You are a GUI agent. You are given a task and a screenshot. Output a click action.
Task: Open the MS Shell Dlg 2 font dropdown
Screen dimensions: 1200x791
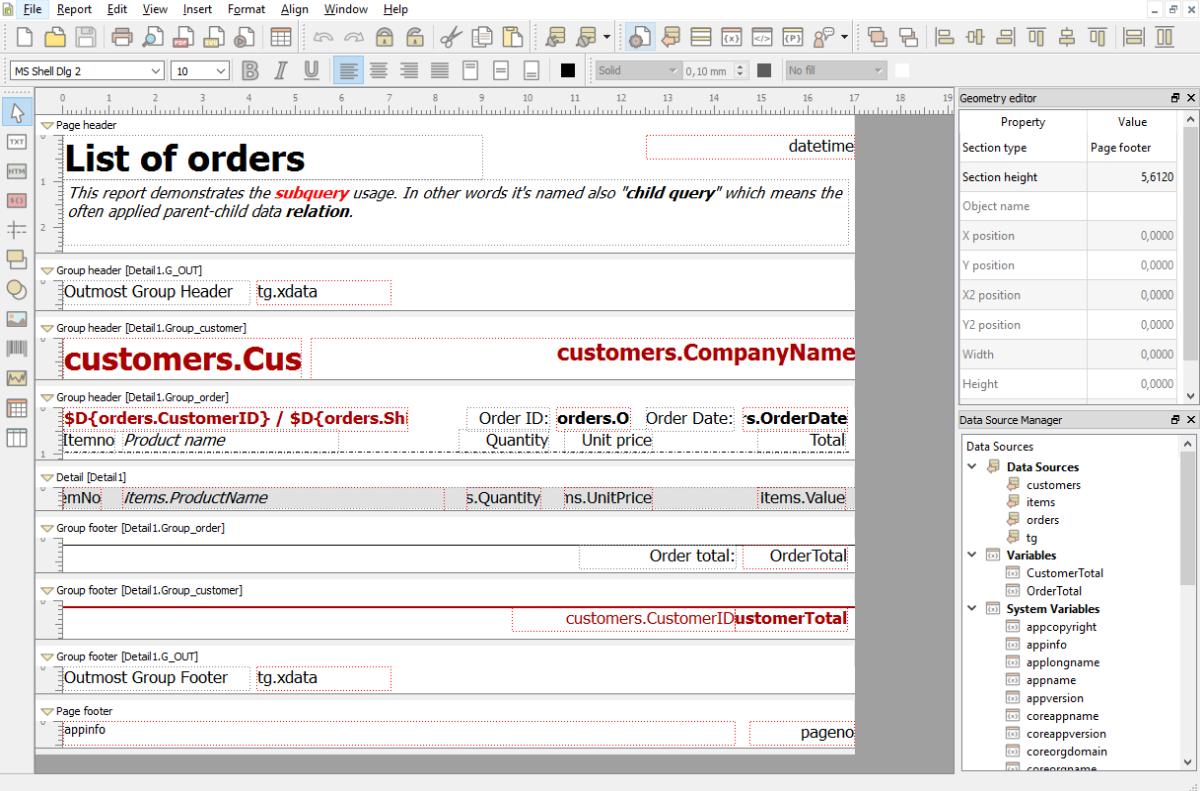[x=87, y=71]
